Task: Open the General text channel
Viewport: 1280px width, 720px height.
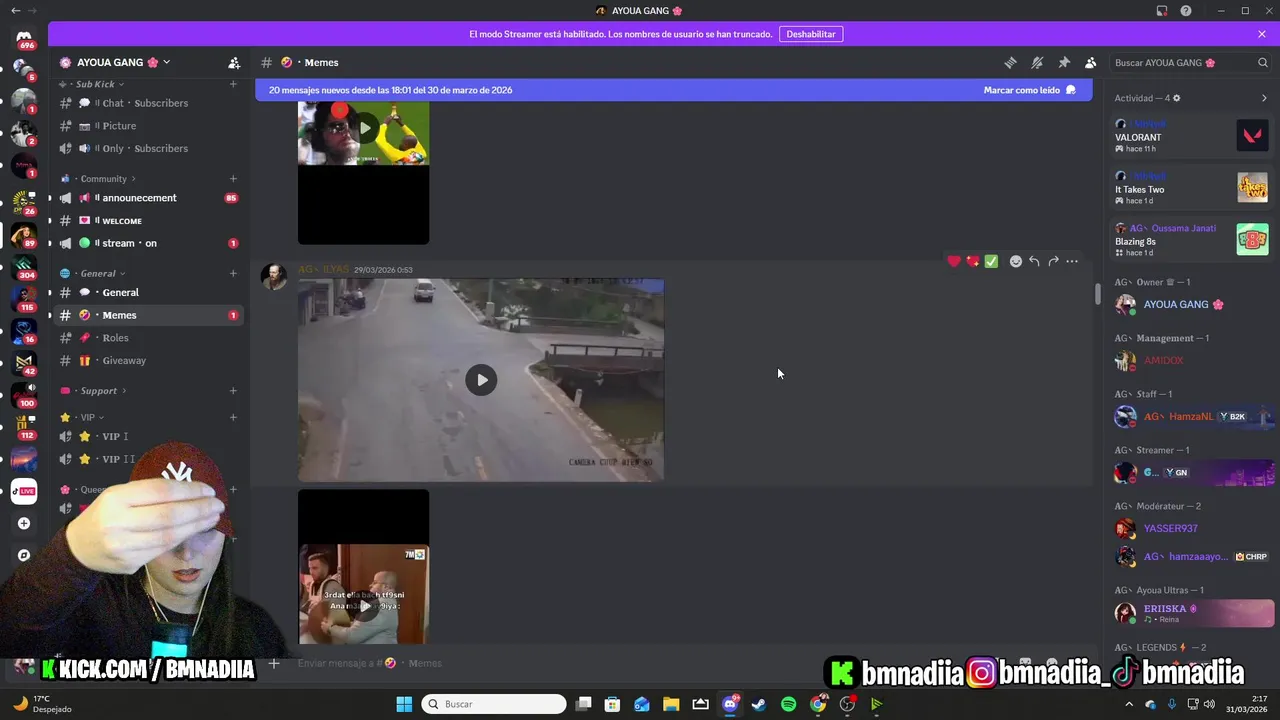Action: coord(148,292)
